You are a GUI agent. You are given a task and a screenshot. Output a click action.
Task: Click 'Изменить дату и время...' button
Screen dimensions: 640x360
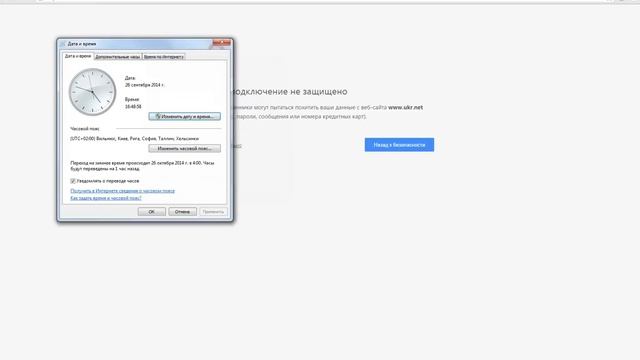coord(184,116)
